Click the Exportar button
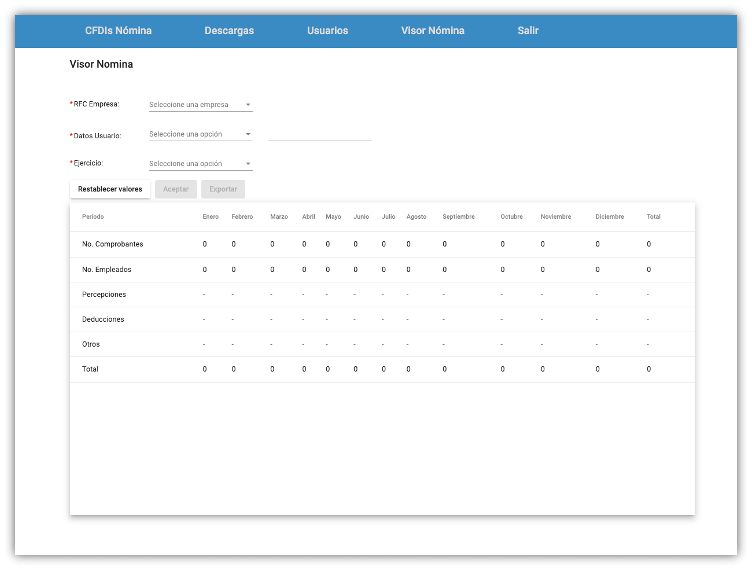This screenshot has width=752, height=570. [x=223, y=189]
